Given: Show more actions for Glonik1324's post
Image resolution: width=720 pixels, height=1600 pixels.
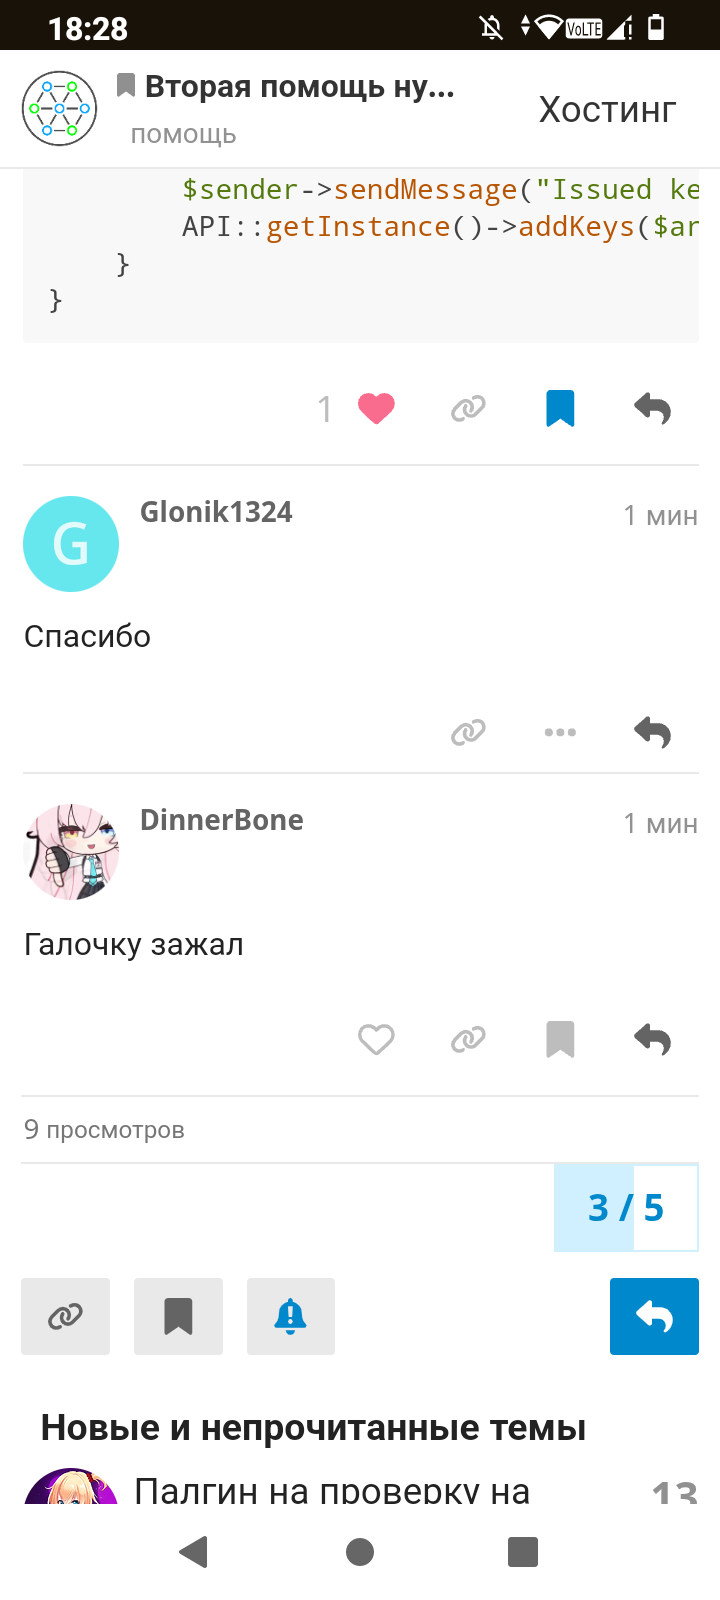Looking at the screenshot, I should 560,732.
